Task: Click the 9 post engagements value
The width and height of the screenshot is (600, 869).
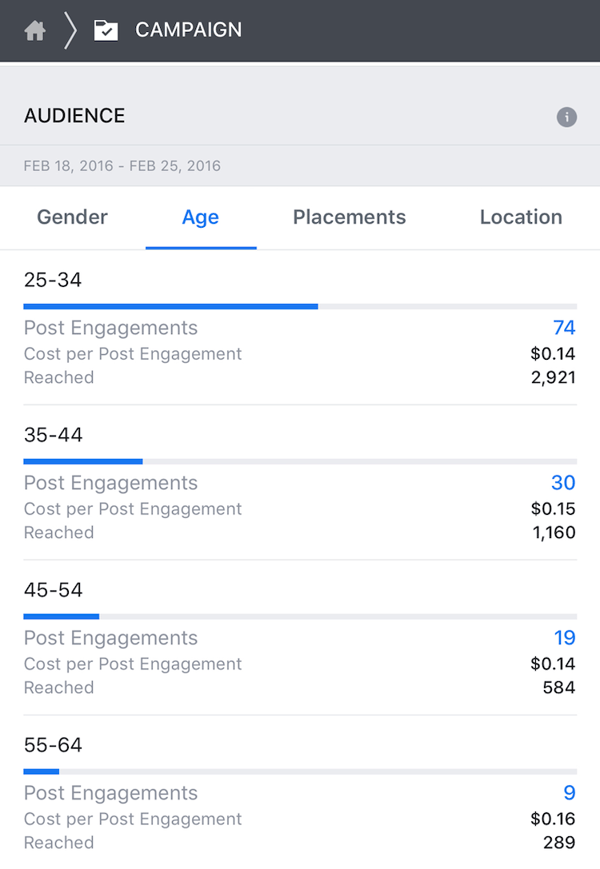Action: coord(569,793)
